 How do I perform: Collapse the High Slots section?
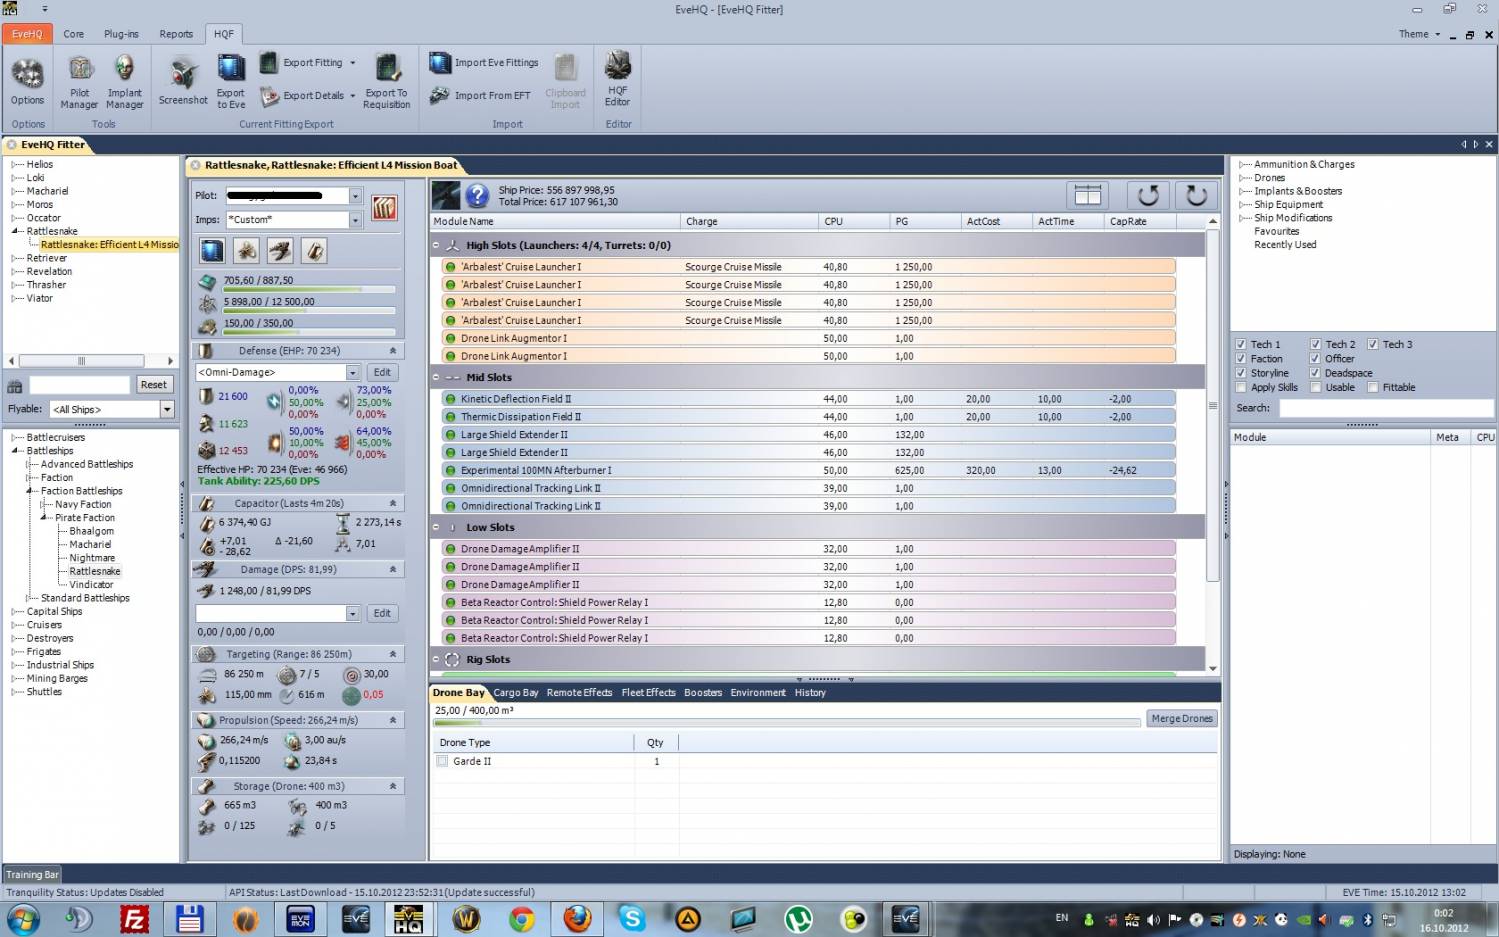point(436,245)
